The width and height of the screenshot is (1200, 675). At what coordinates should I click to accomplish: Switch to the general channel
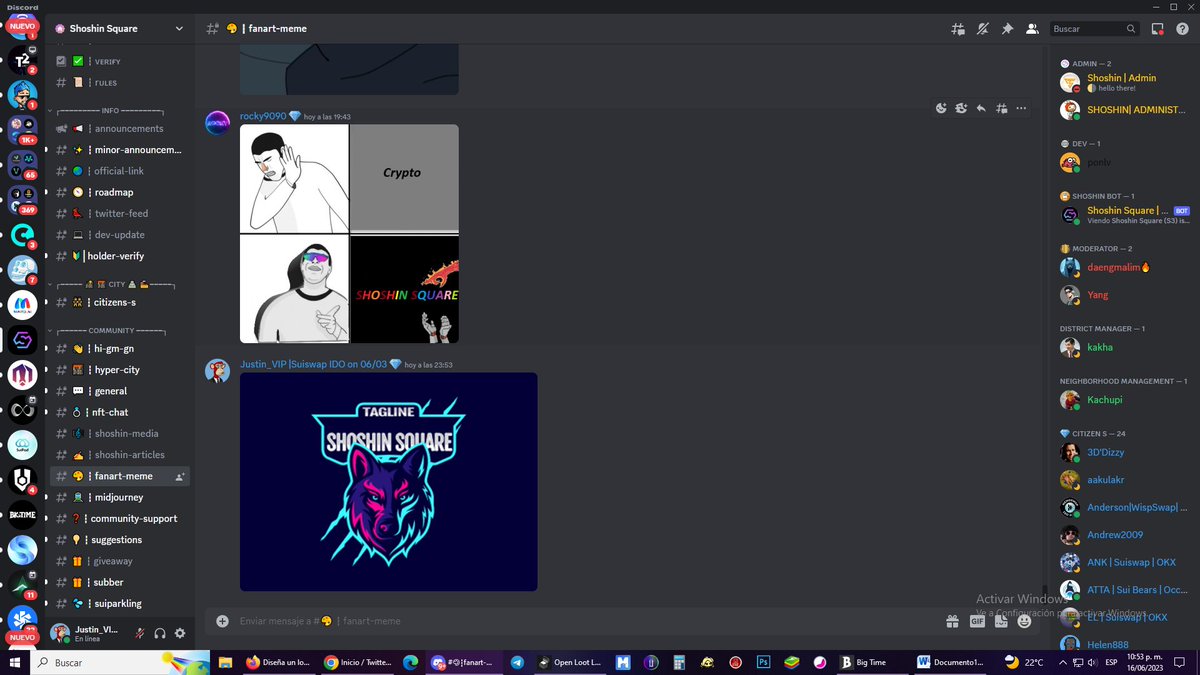[x=120, y=391]
